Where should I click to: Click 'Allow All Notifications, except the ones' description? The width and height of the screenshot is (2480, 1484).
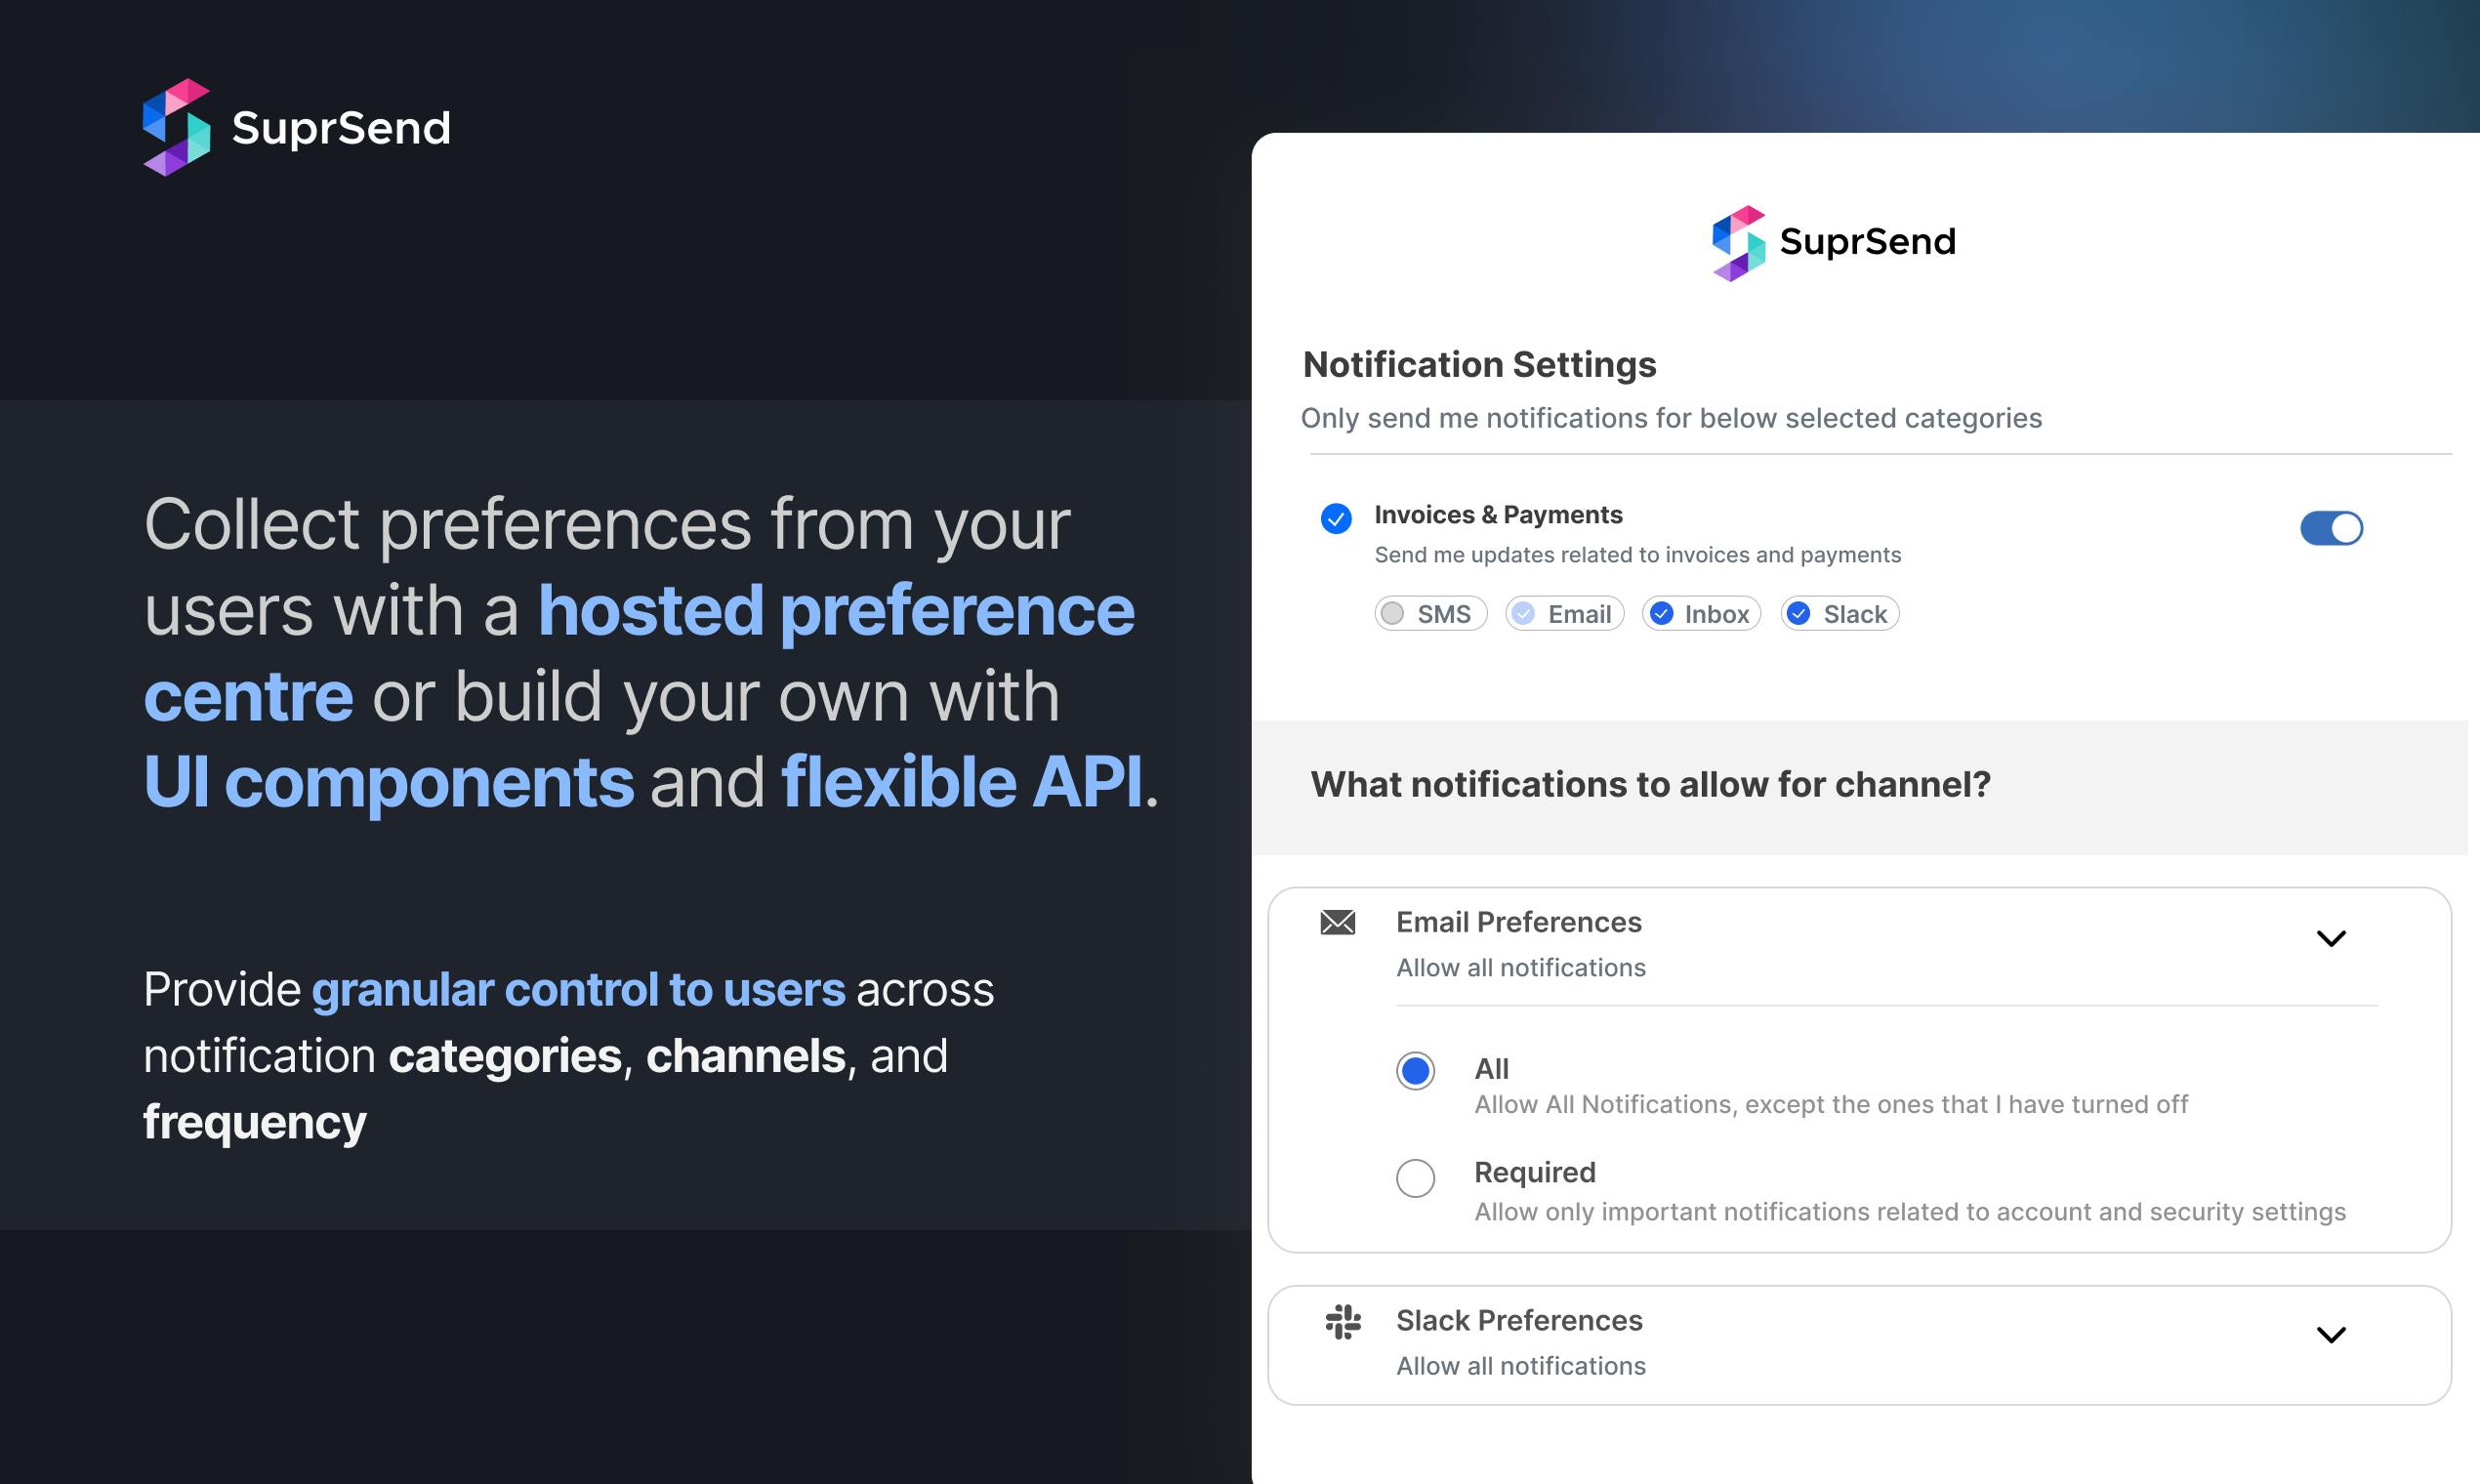(1831, 1105)
